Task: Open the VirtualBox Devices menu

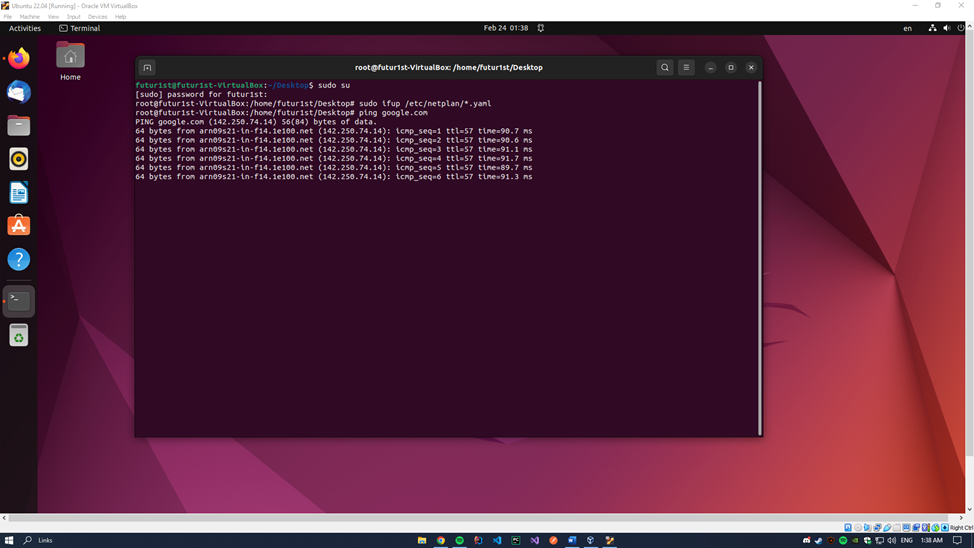Action: tap(98, 17)
